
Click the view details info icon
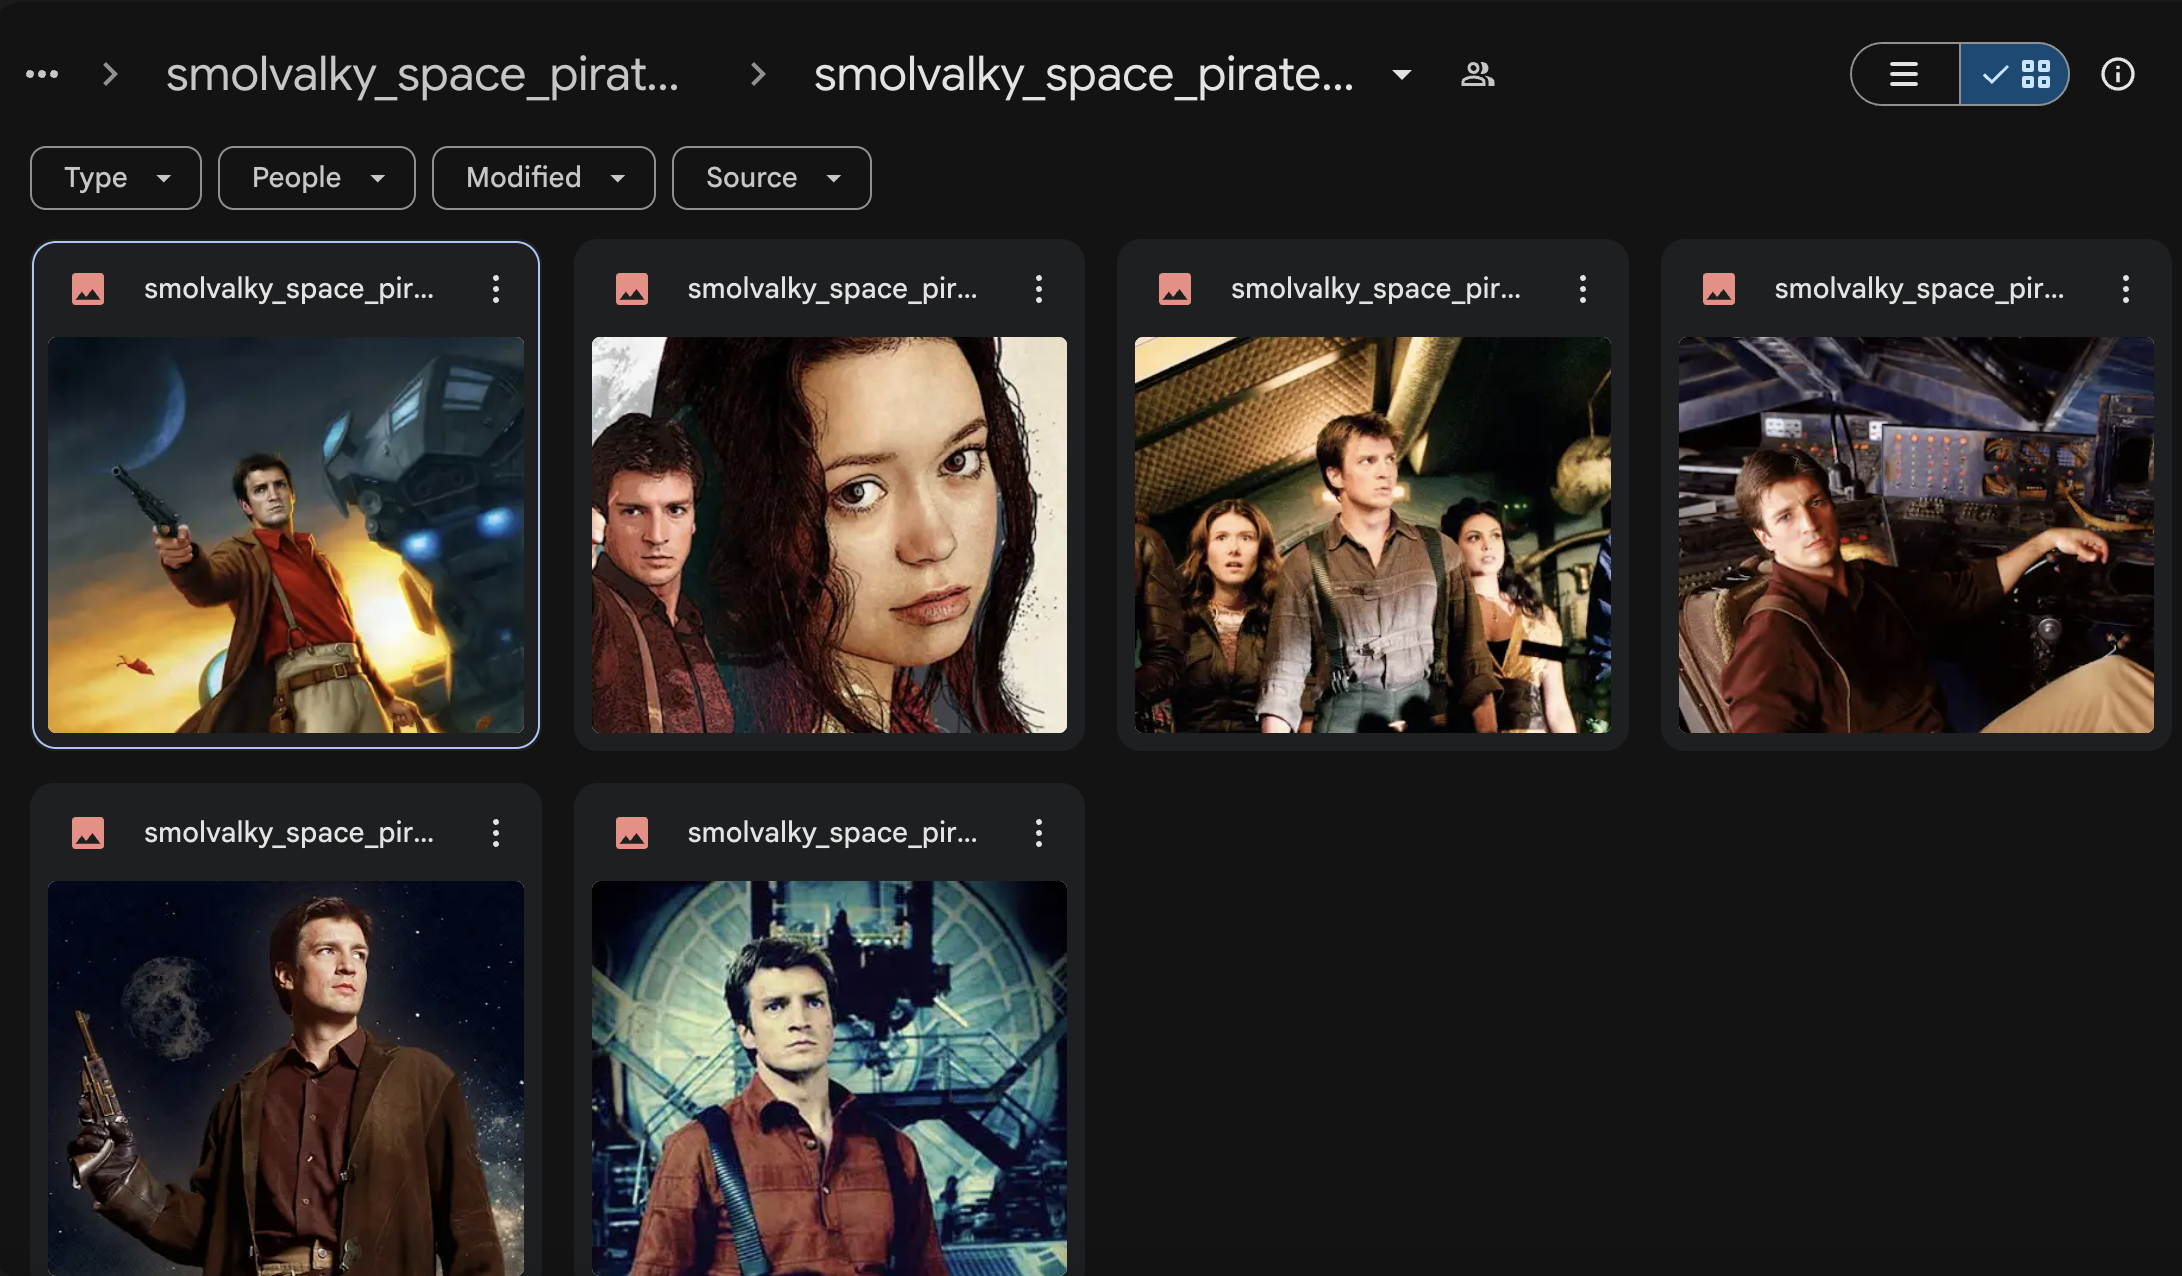[2117, 74]
